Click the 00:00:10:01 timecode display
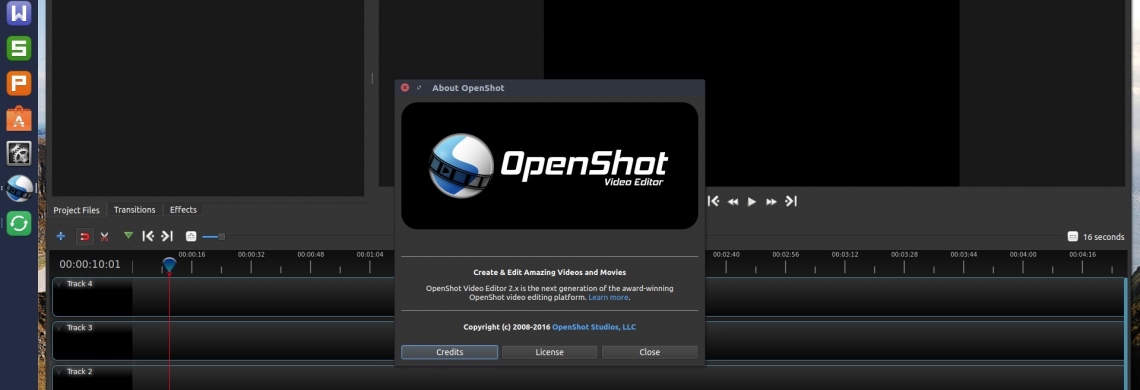Image resolution: width=1140 pixels, height=390 pixels. click(90, 265)
